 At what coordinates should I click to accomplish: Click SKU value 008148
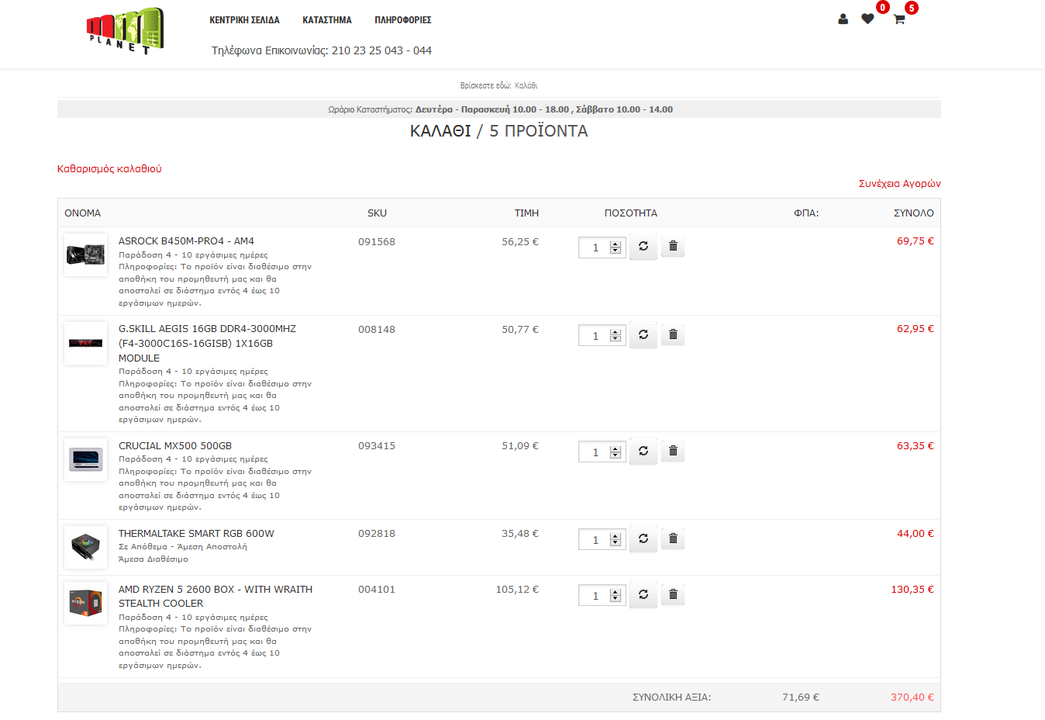click(377, 329)
